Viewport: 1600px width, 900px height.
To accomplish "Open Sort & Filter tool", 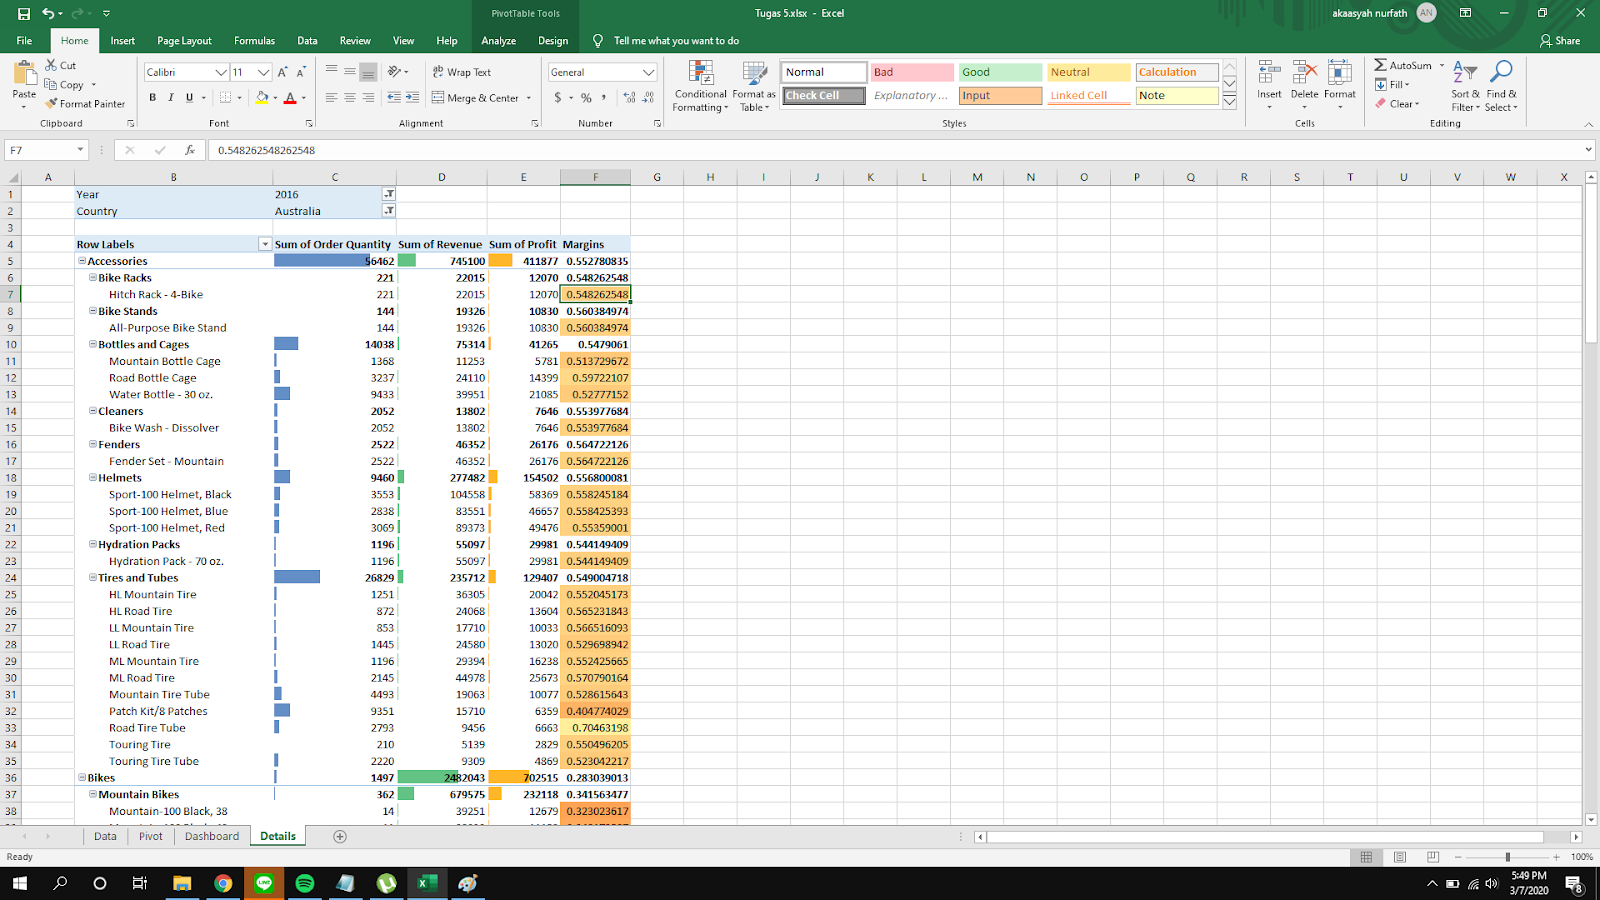I will [x=1465, y=86].
